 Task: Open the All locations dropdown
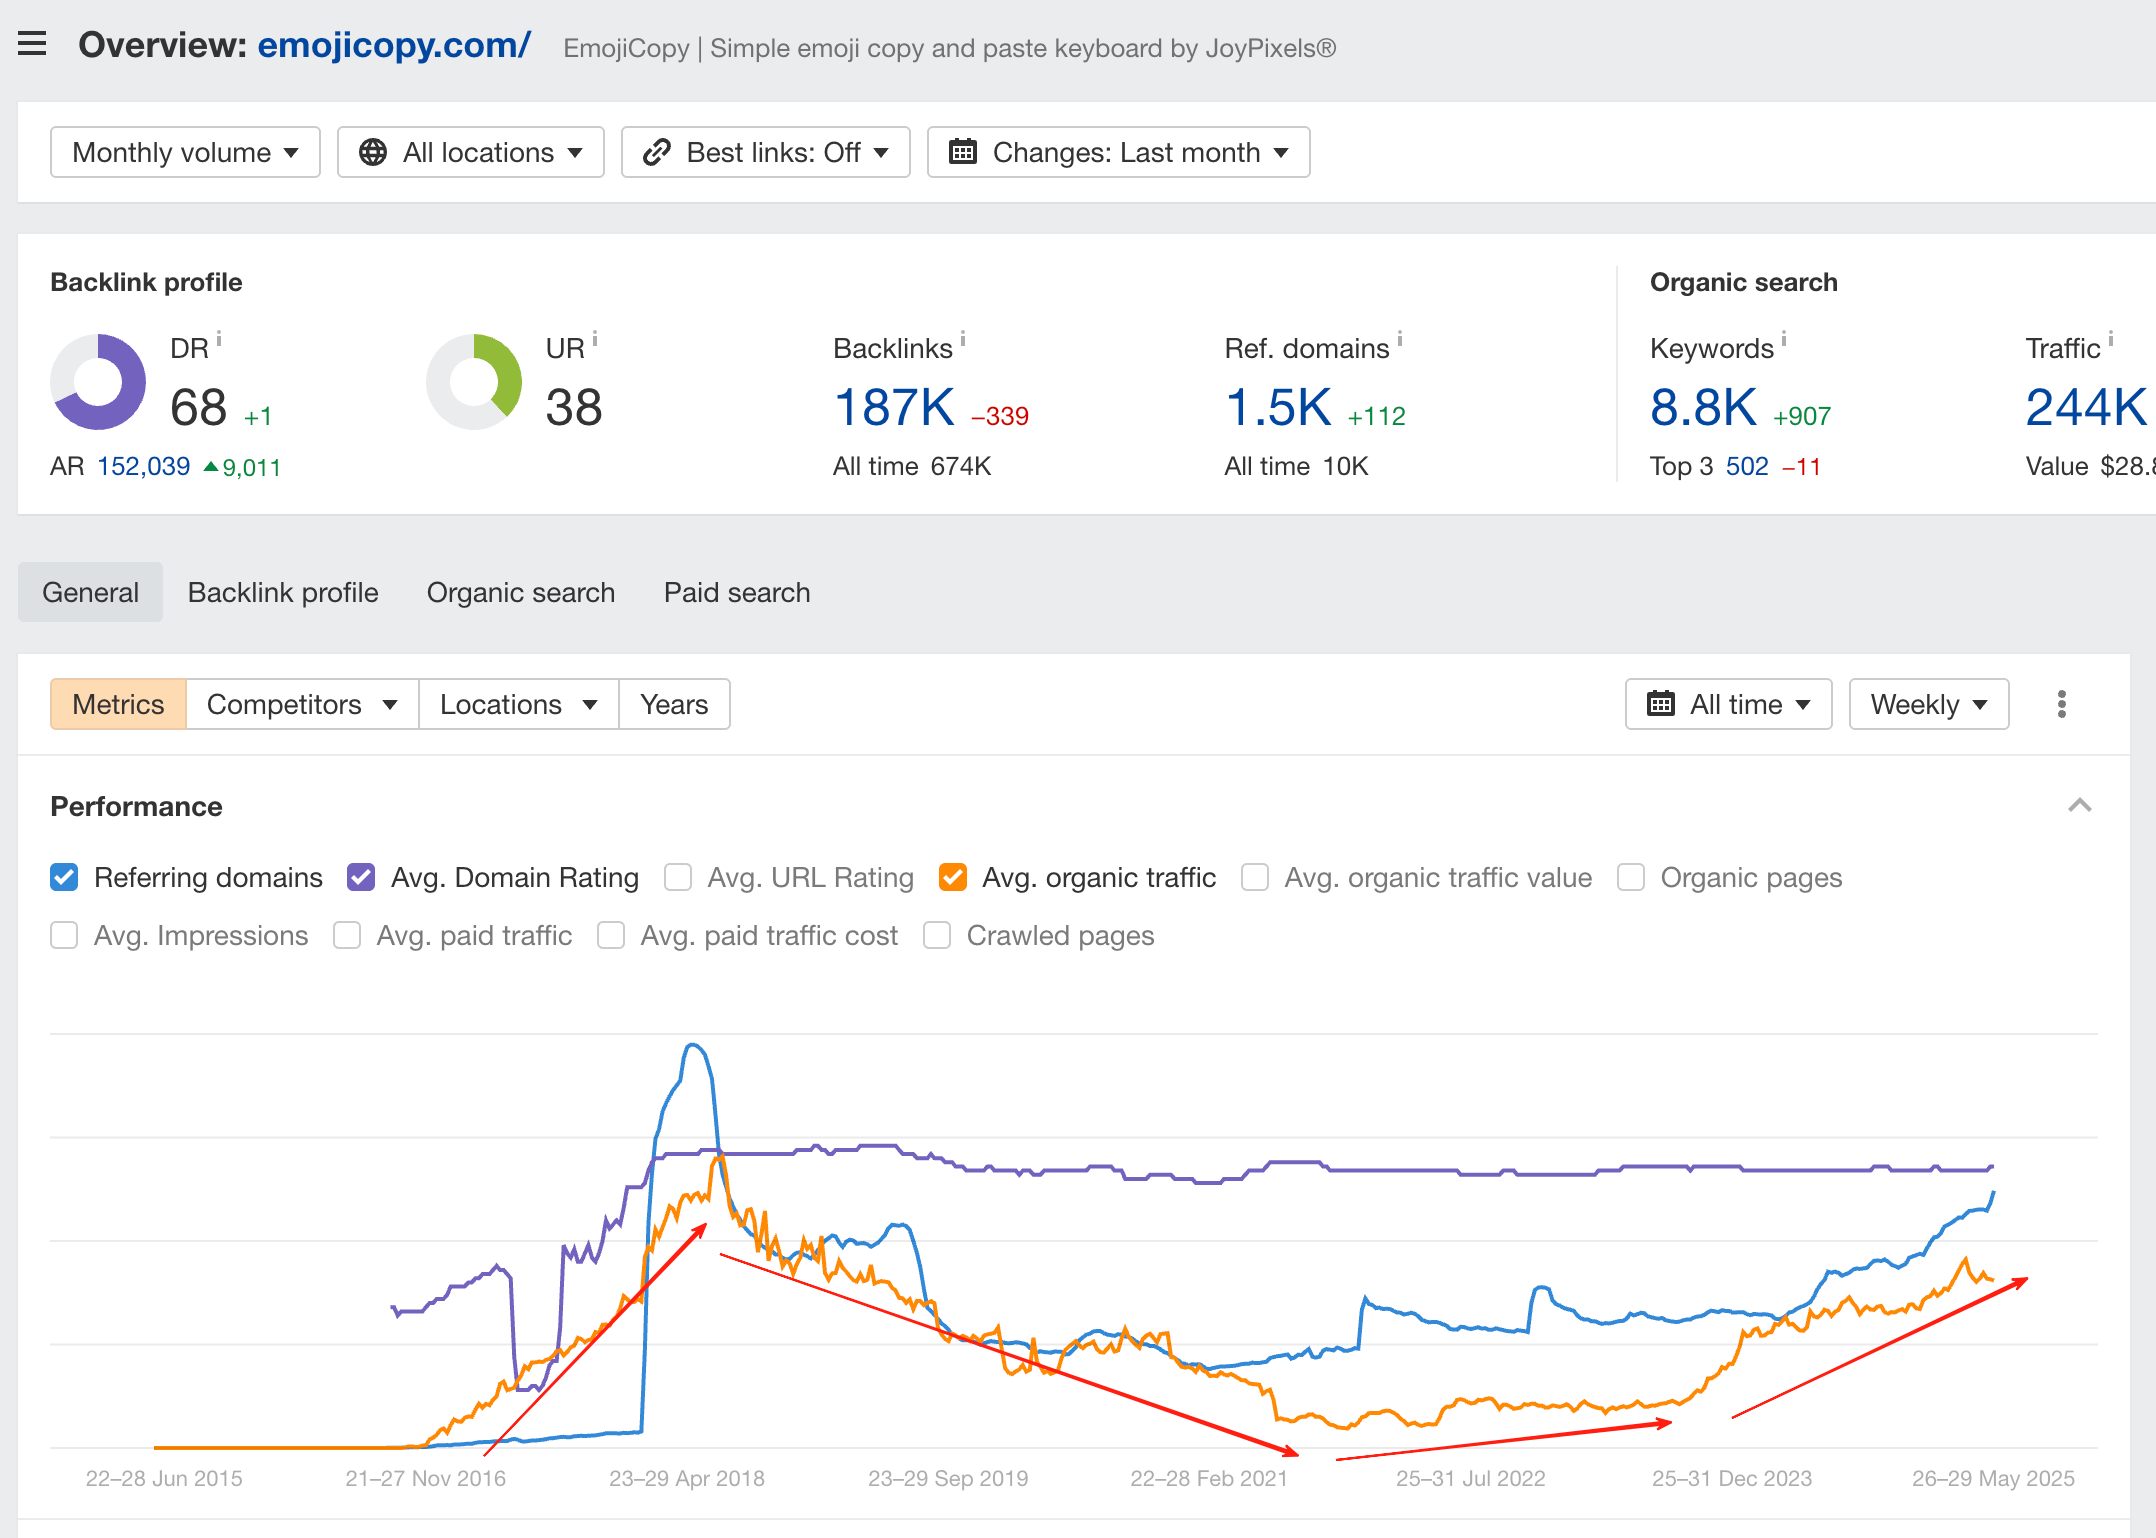pos(471,152)
